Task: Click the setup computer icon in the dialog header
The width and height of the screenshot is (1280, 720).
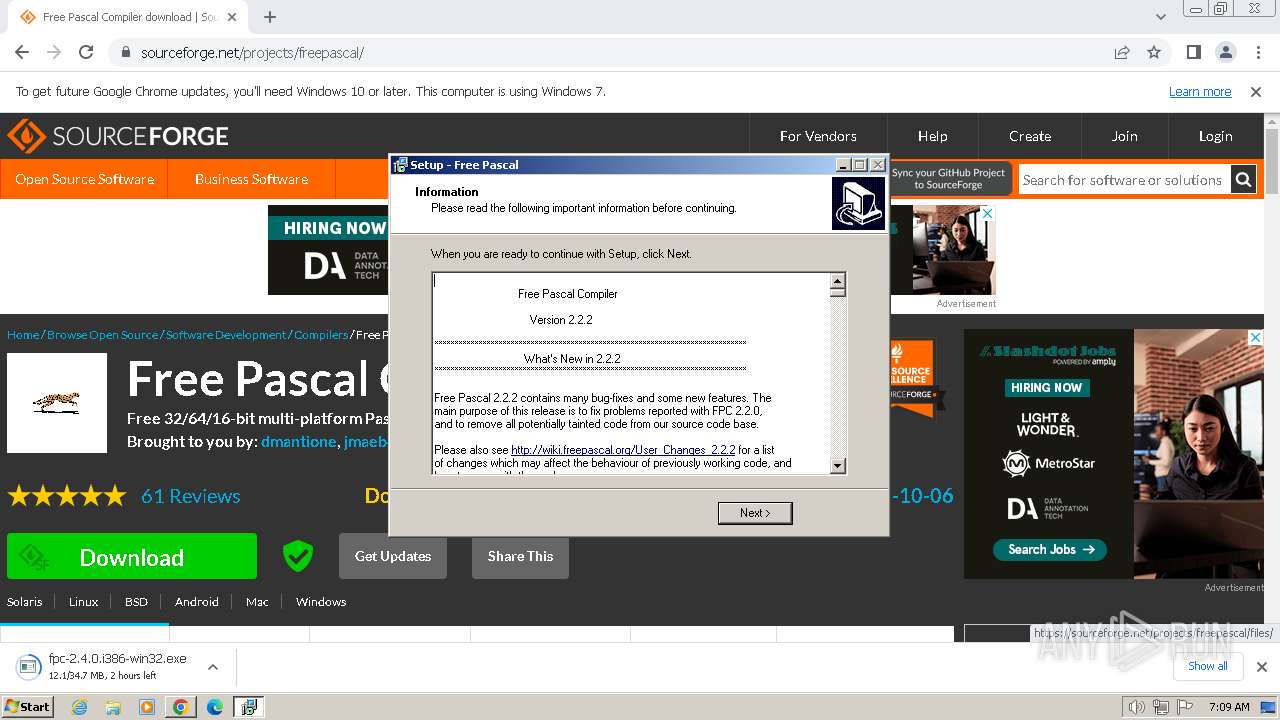Action: pos(858,203)
